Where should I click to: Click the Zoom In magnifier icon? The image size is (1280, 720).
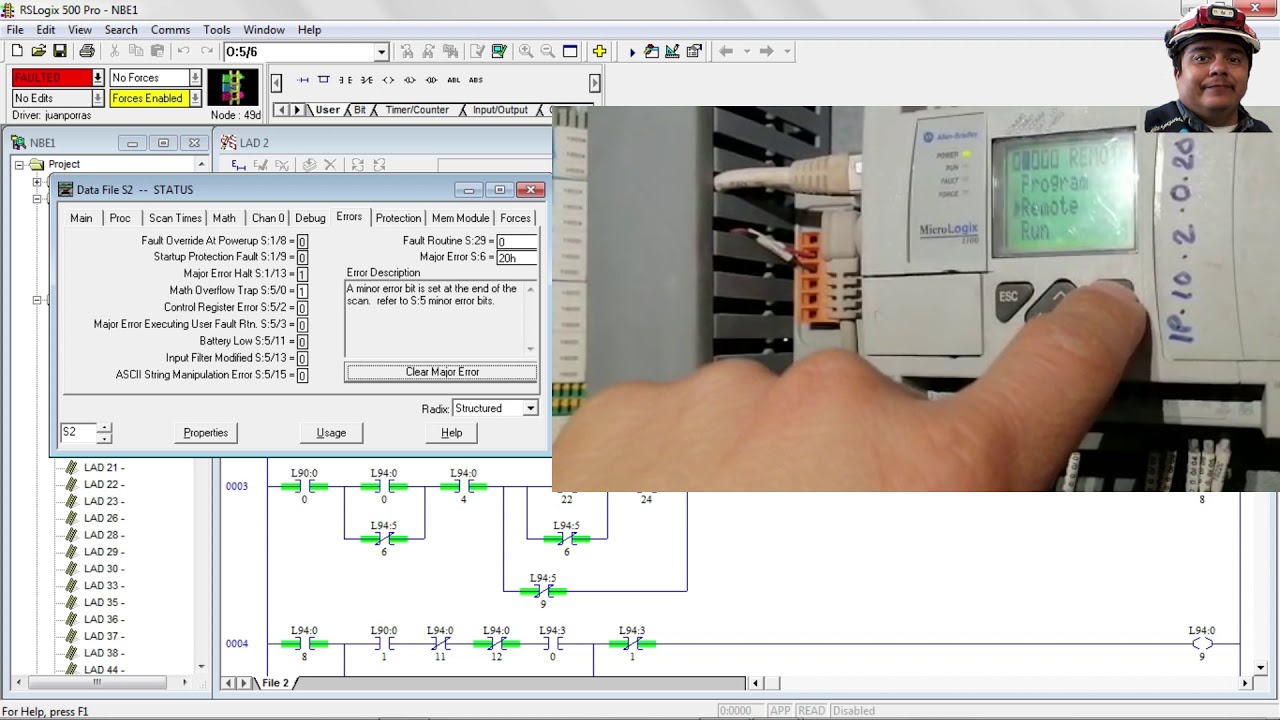click(526, 51)
